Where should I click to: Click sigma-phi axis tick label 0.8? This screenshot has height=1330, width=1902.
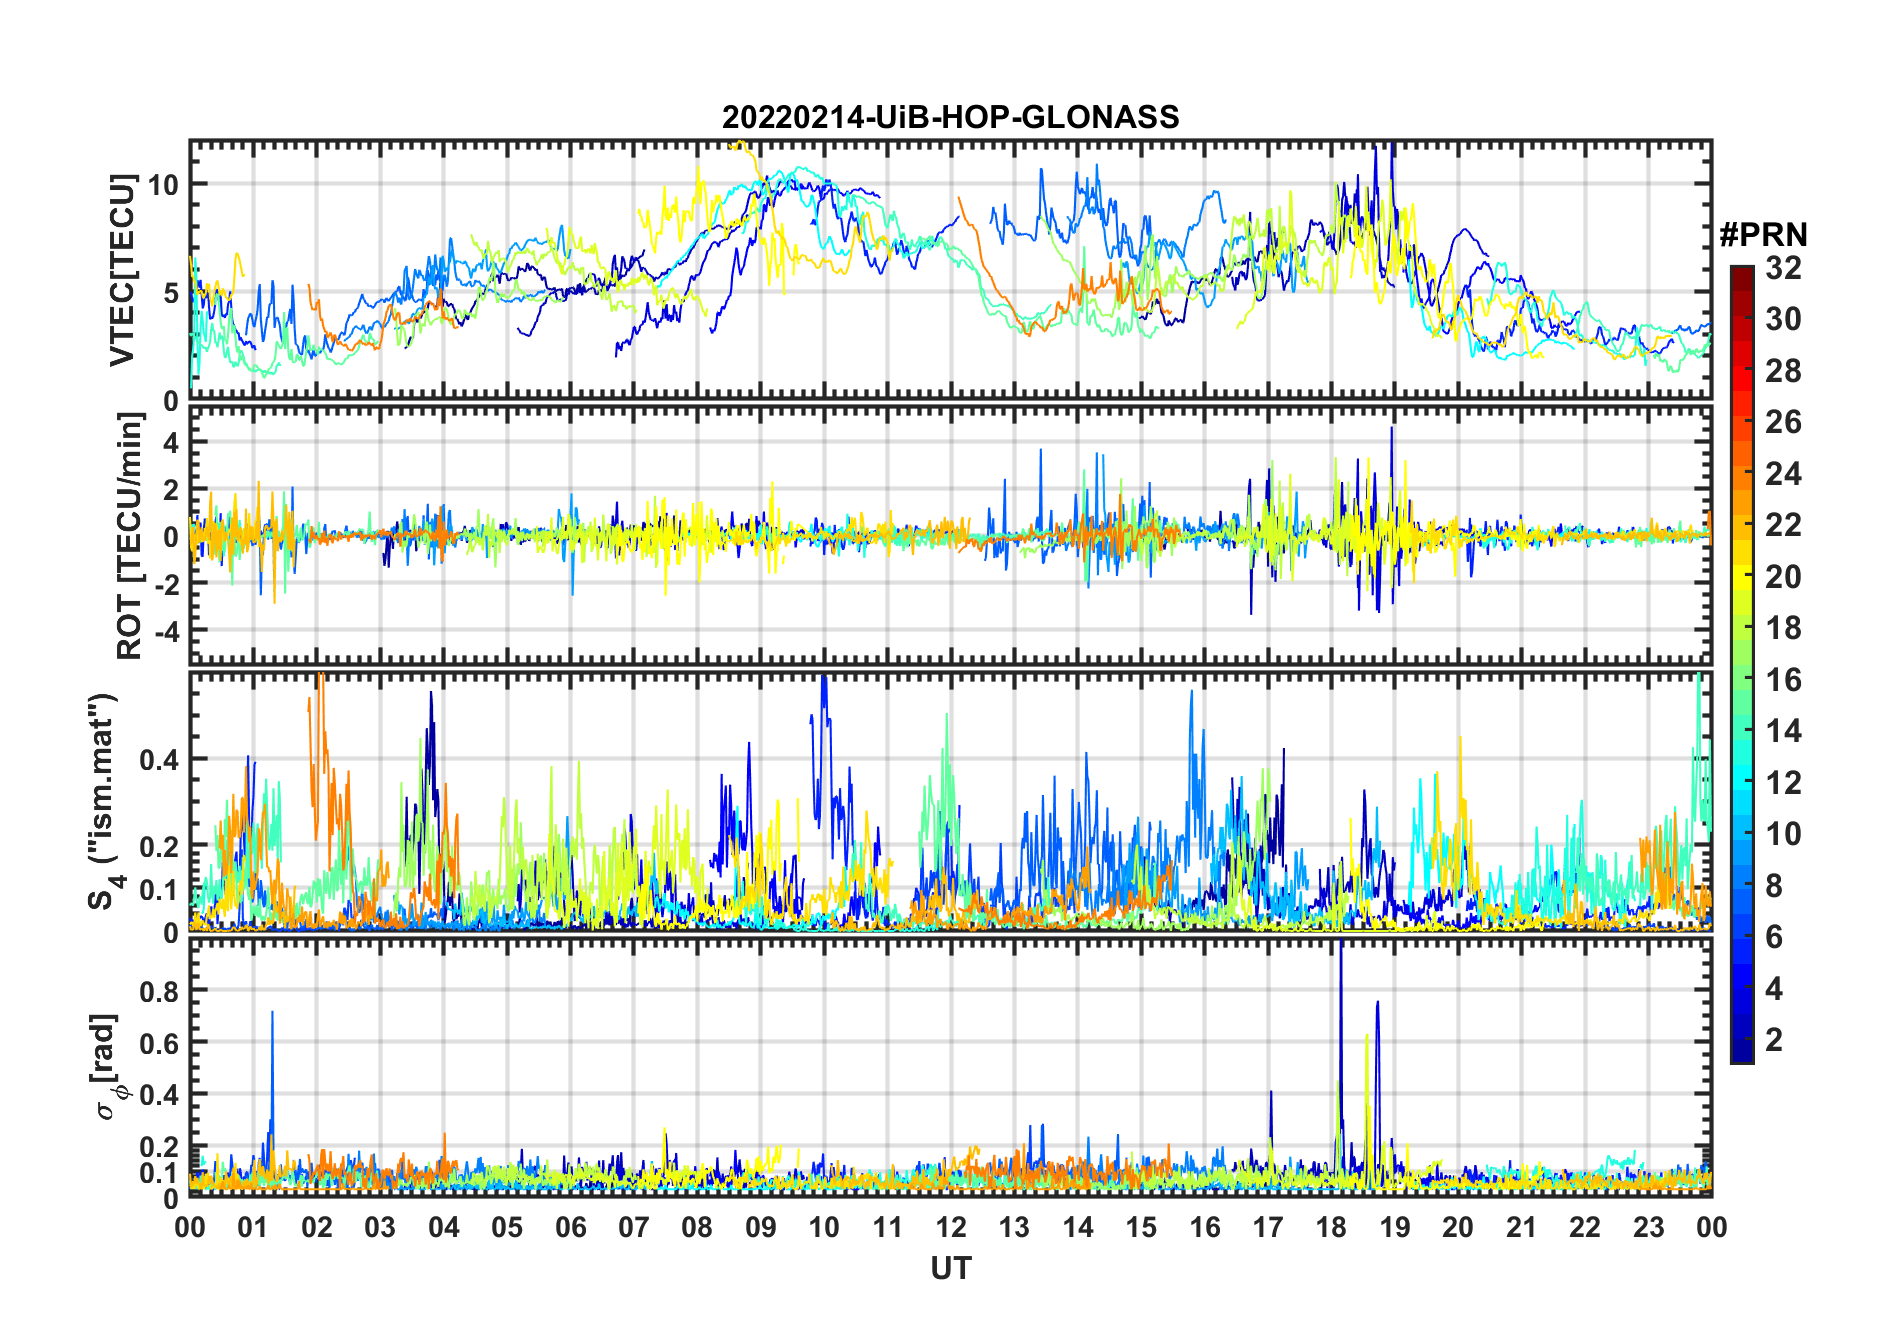pos(159,991)
